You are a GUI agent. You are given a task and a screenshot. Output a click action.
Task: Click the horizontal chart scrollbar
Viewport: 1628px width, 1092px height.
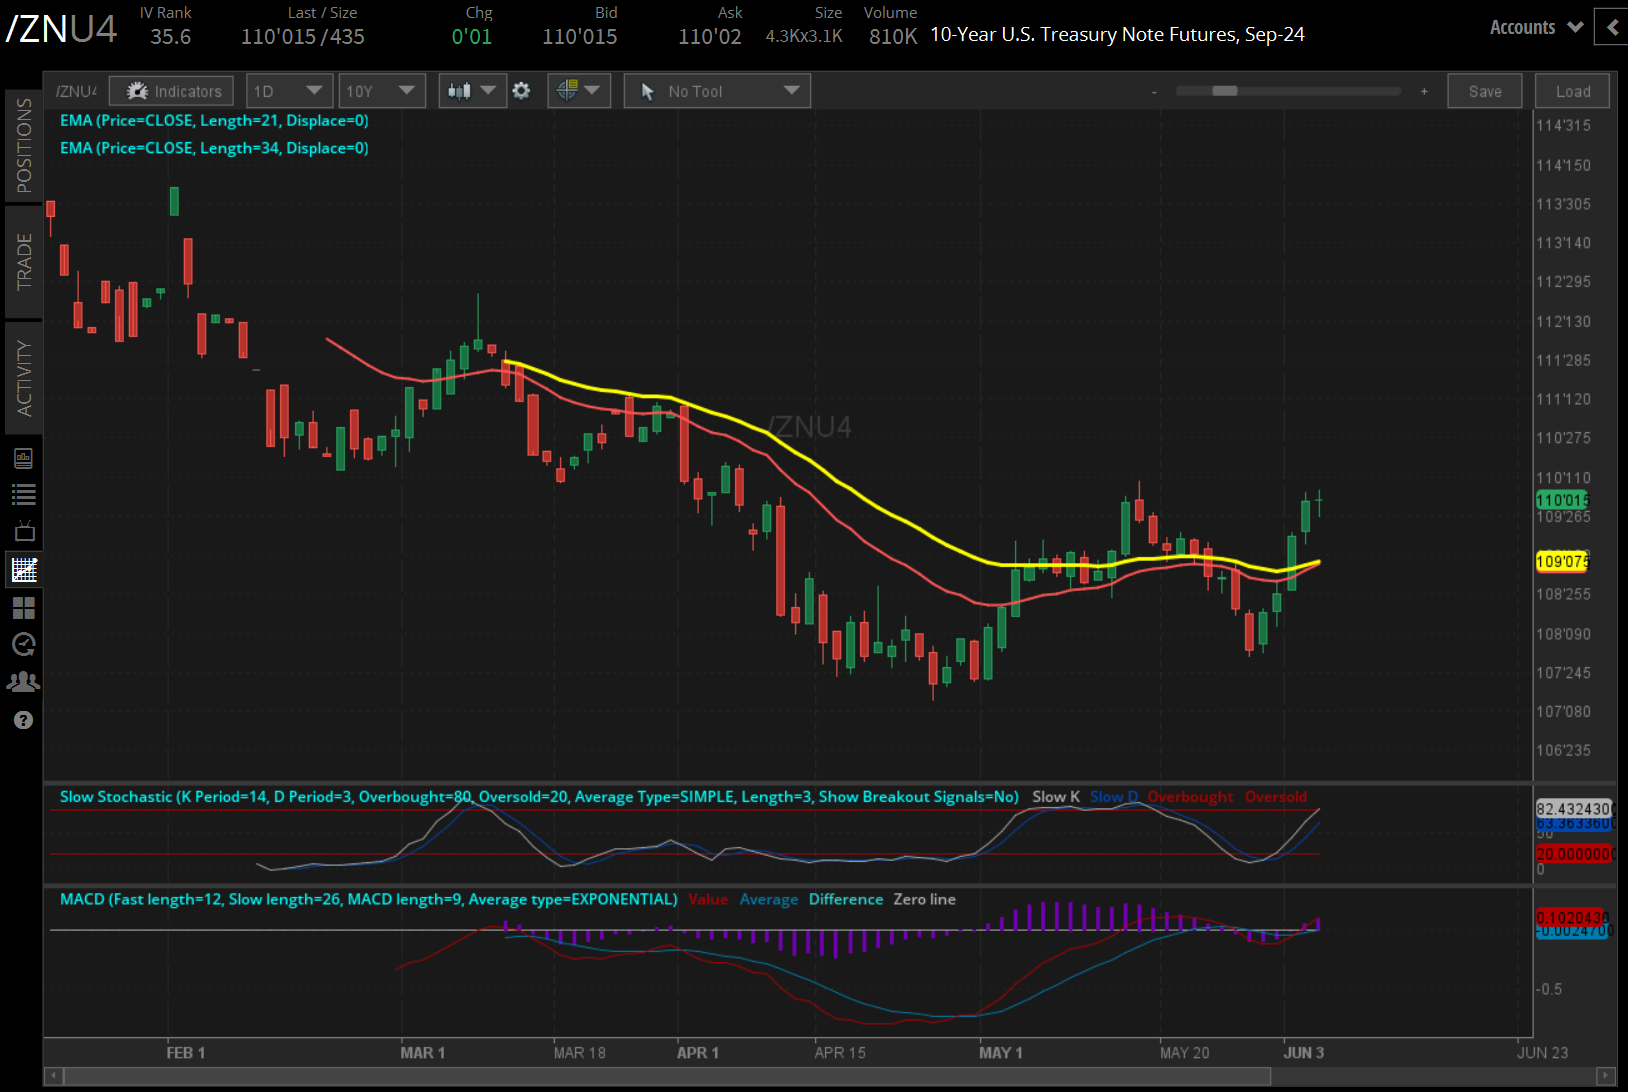(668, 1076)
